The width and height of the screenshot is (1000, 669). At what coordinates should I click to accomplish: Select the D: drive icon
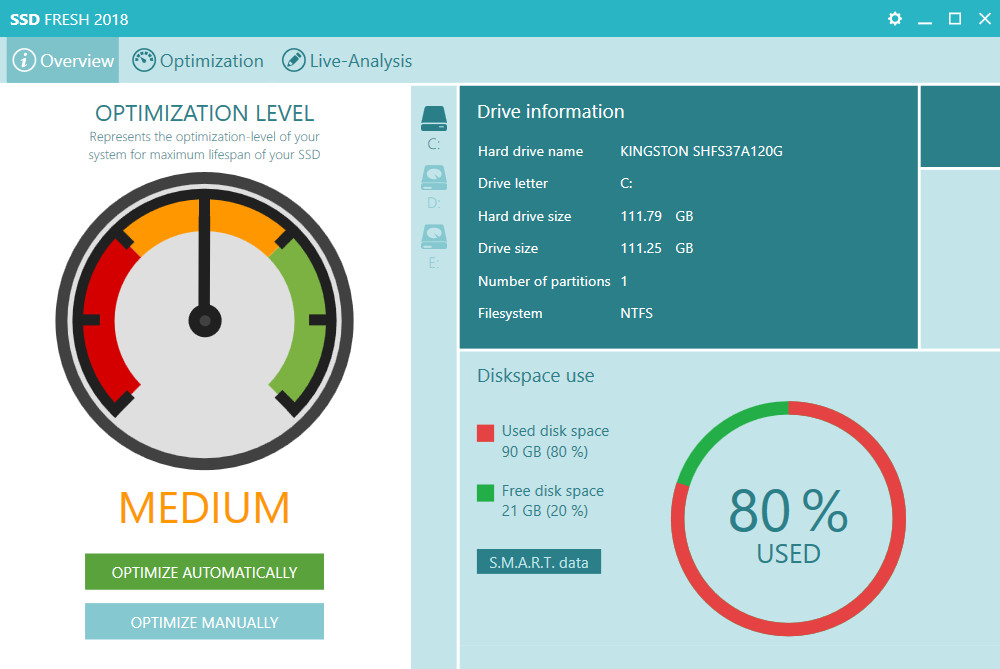[434, 179]
